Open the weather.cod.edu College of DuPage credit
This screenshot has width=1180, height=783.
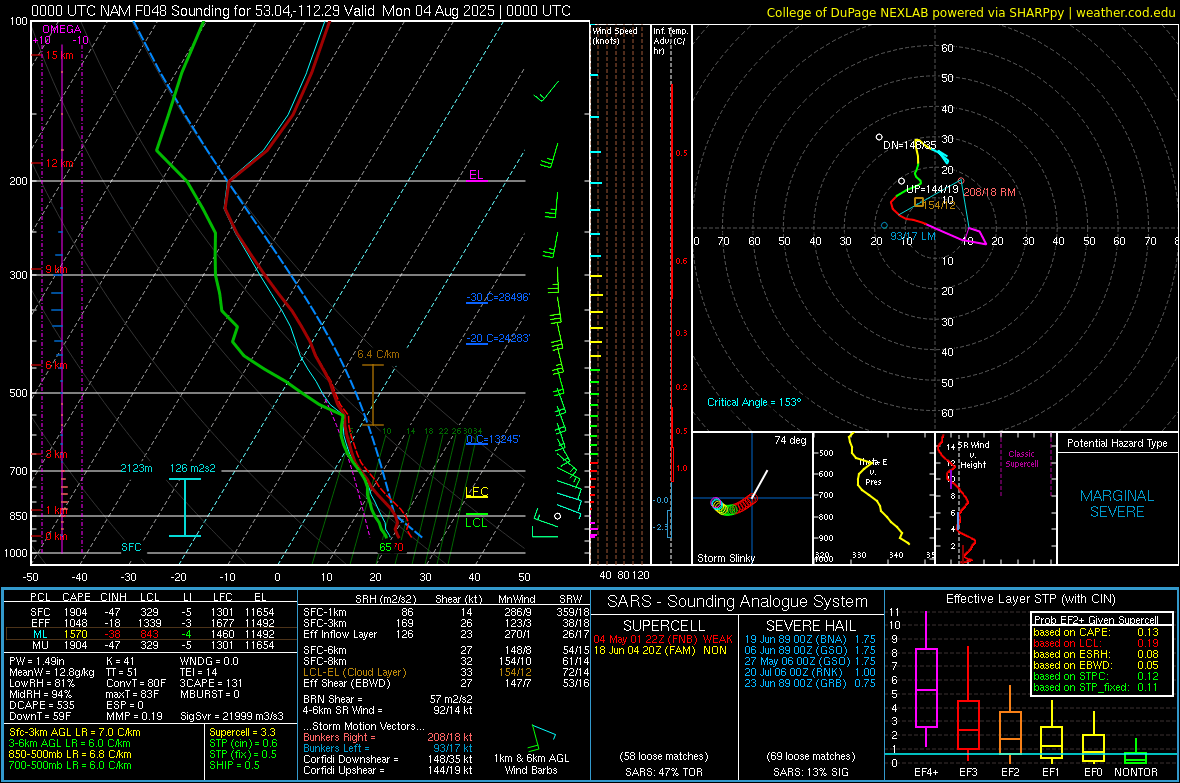pos(971,12)
